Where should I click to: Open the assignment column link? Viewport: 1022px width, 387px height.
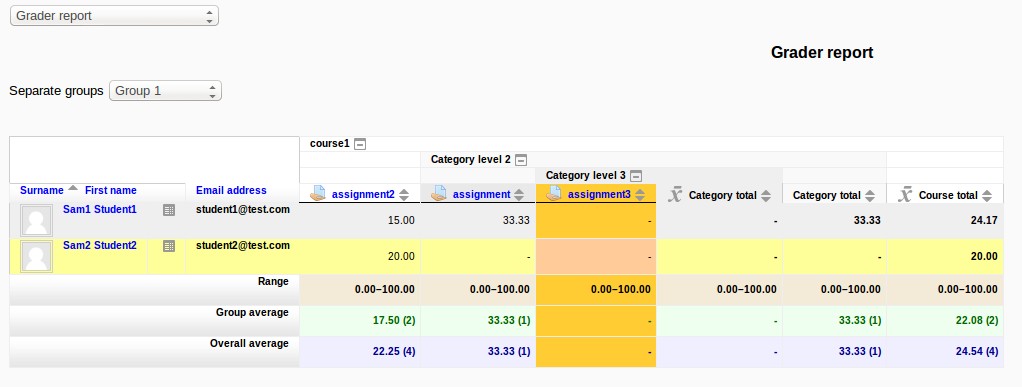[x=482, y=194]
